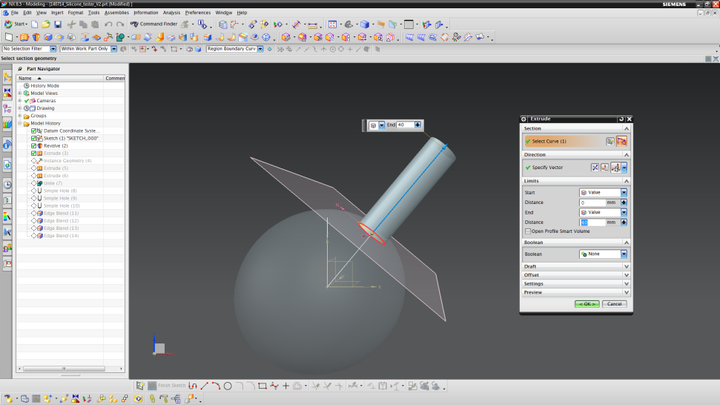720x405 pixels.
Task: Click the New file icon in toolbar
Action: pos(34,24)
